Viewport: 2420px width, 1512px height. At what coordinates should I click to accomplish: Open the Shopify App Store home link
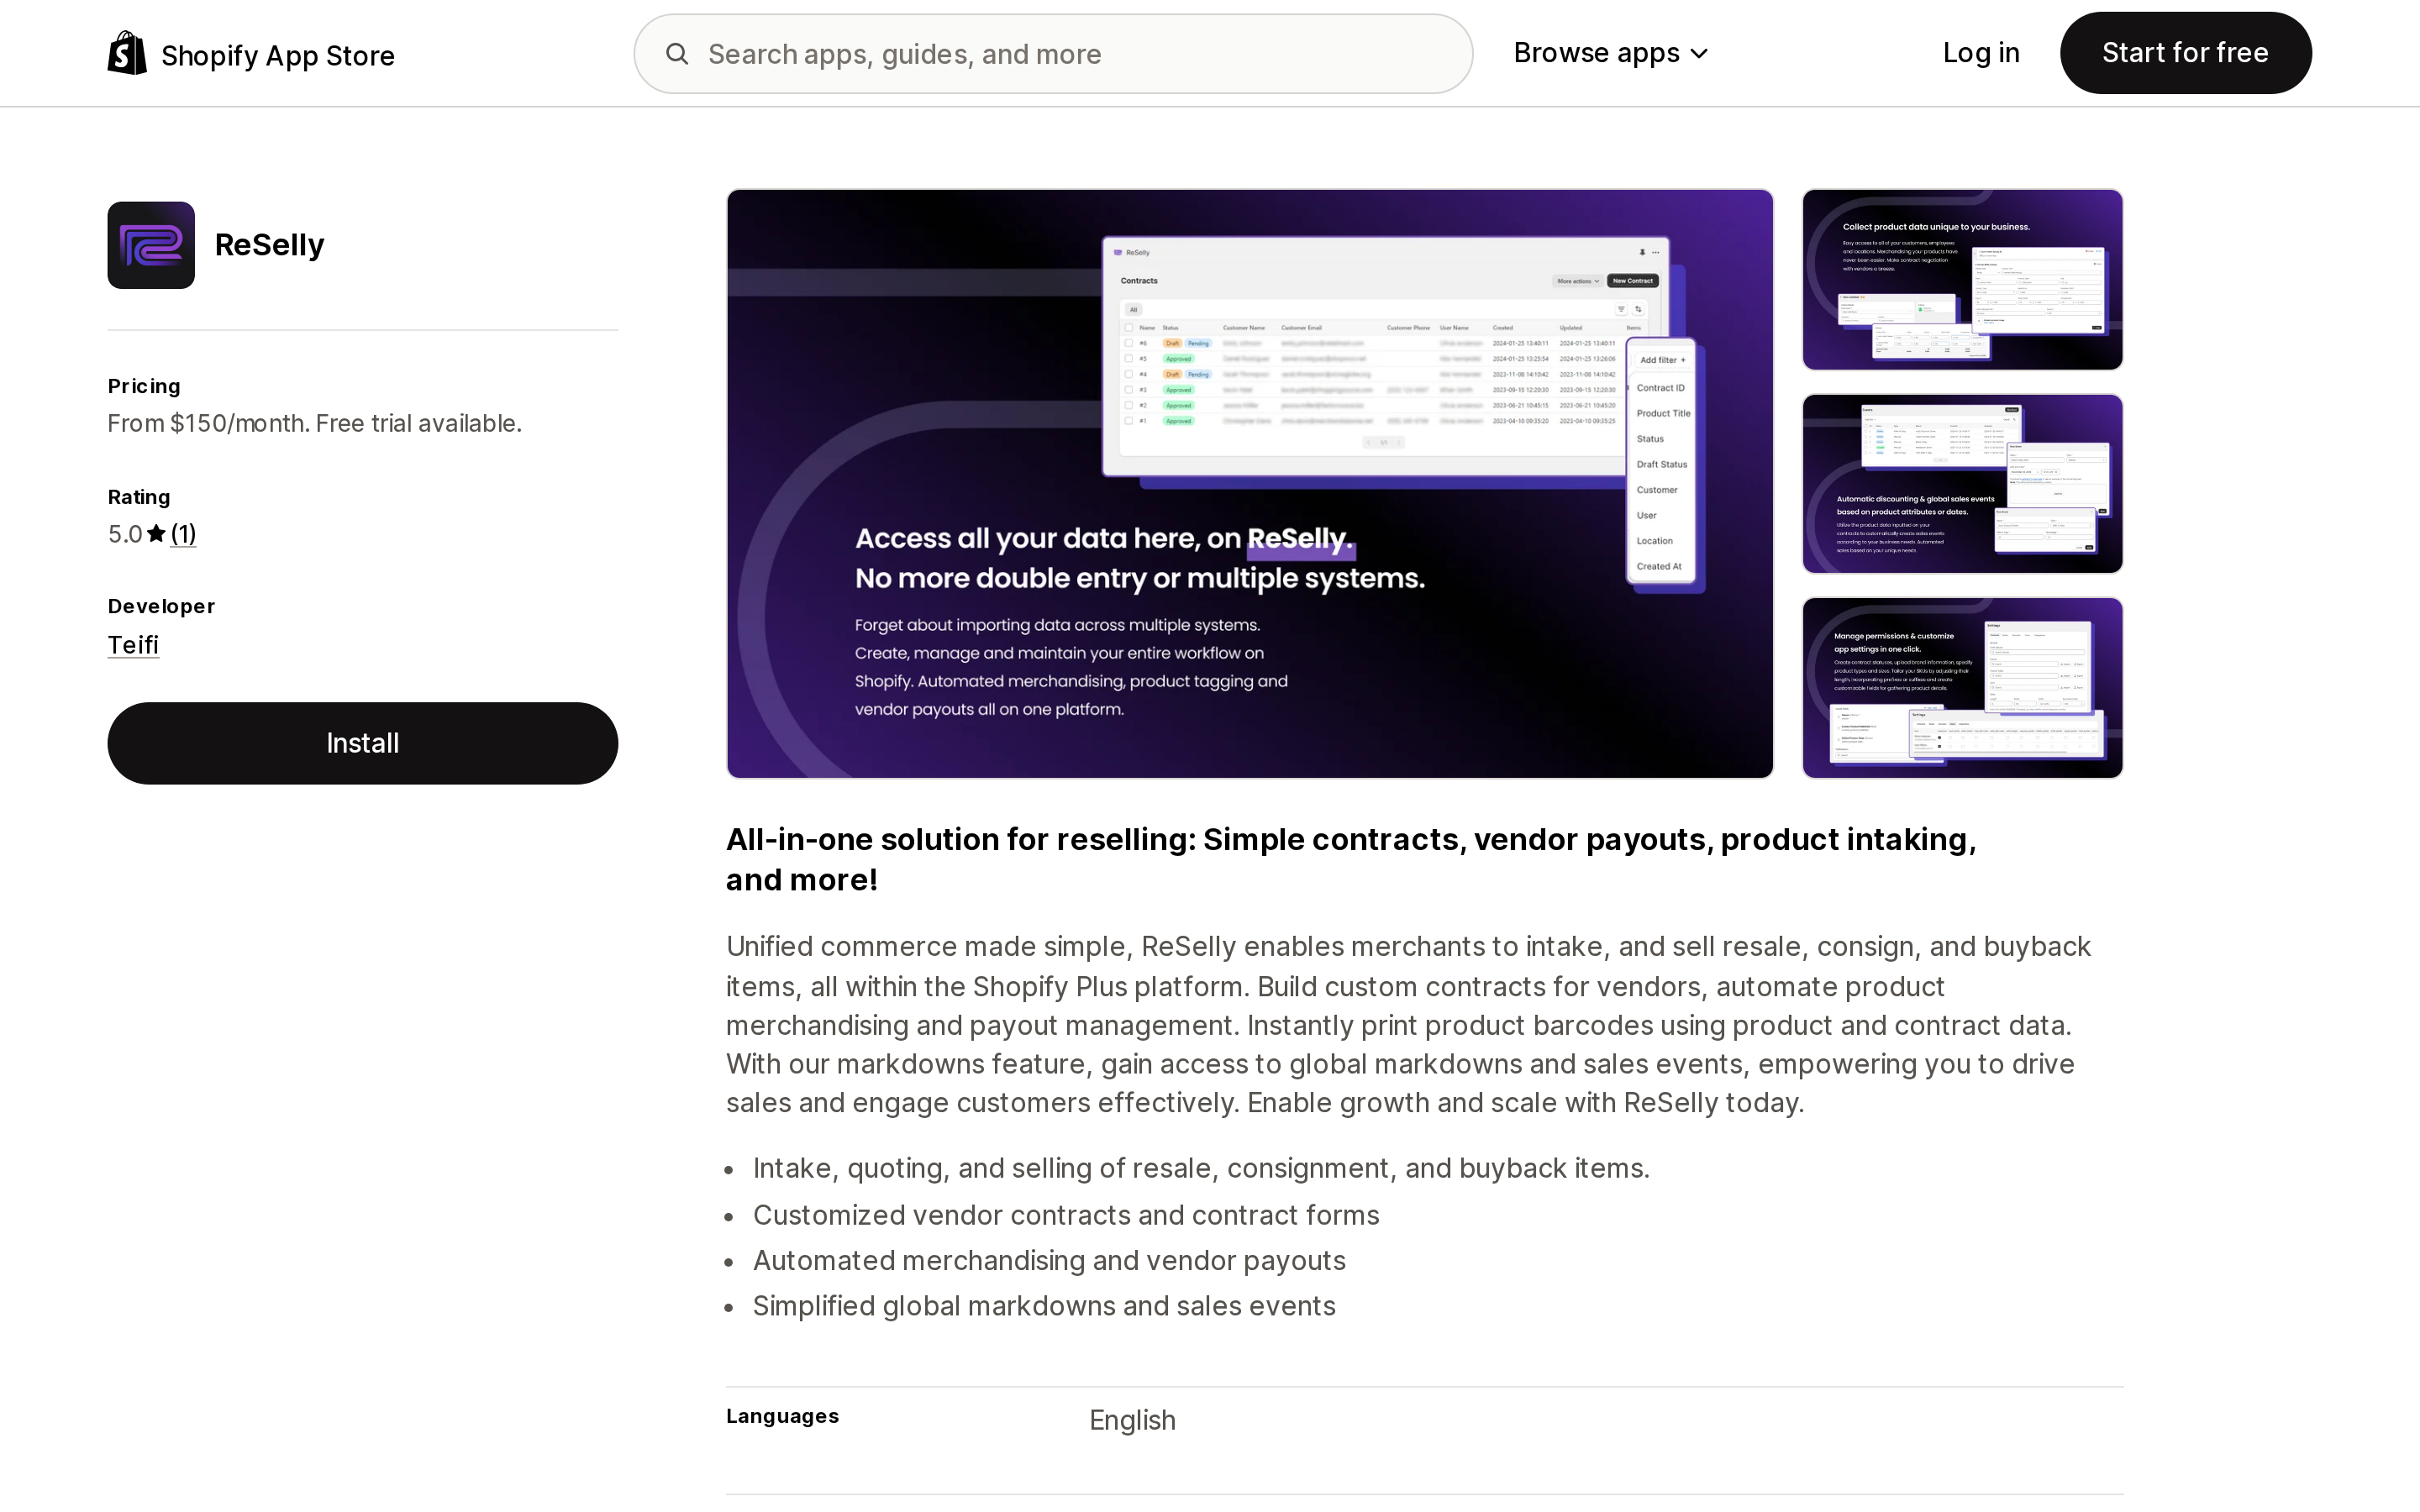tap(251, 54)
